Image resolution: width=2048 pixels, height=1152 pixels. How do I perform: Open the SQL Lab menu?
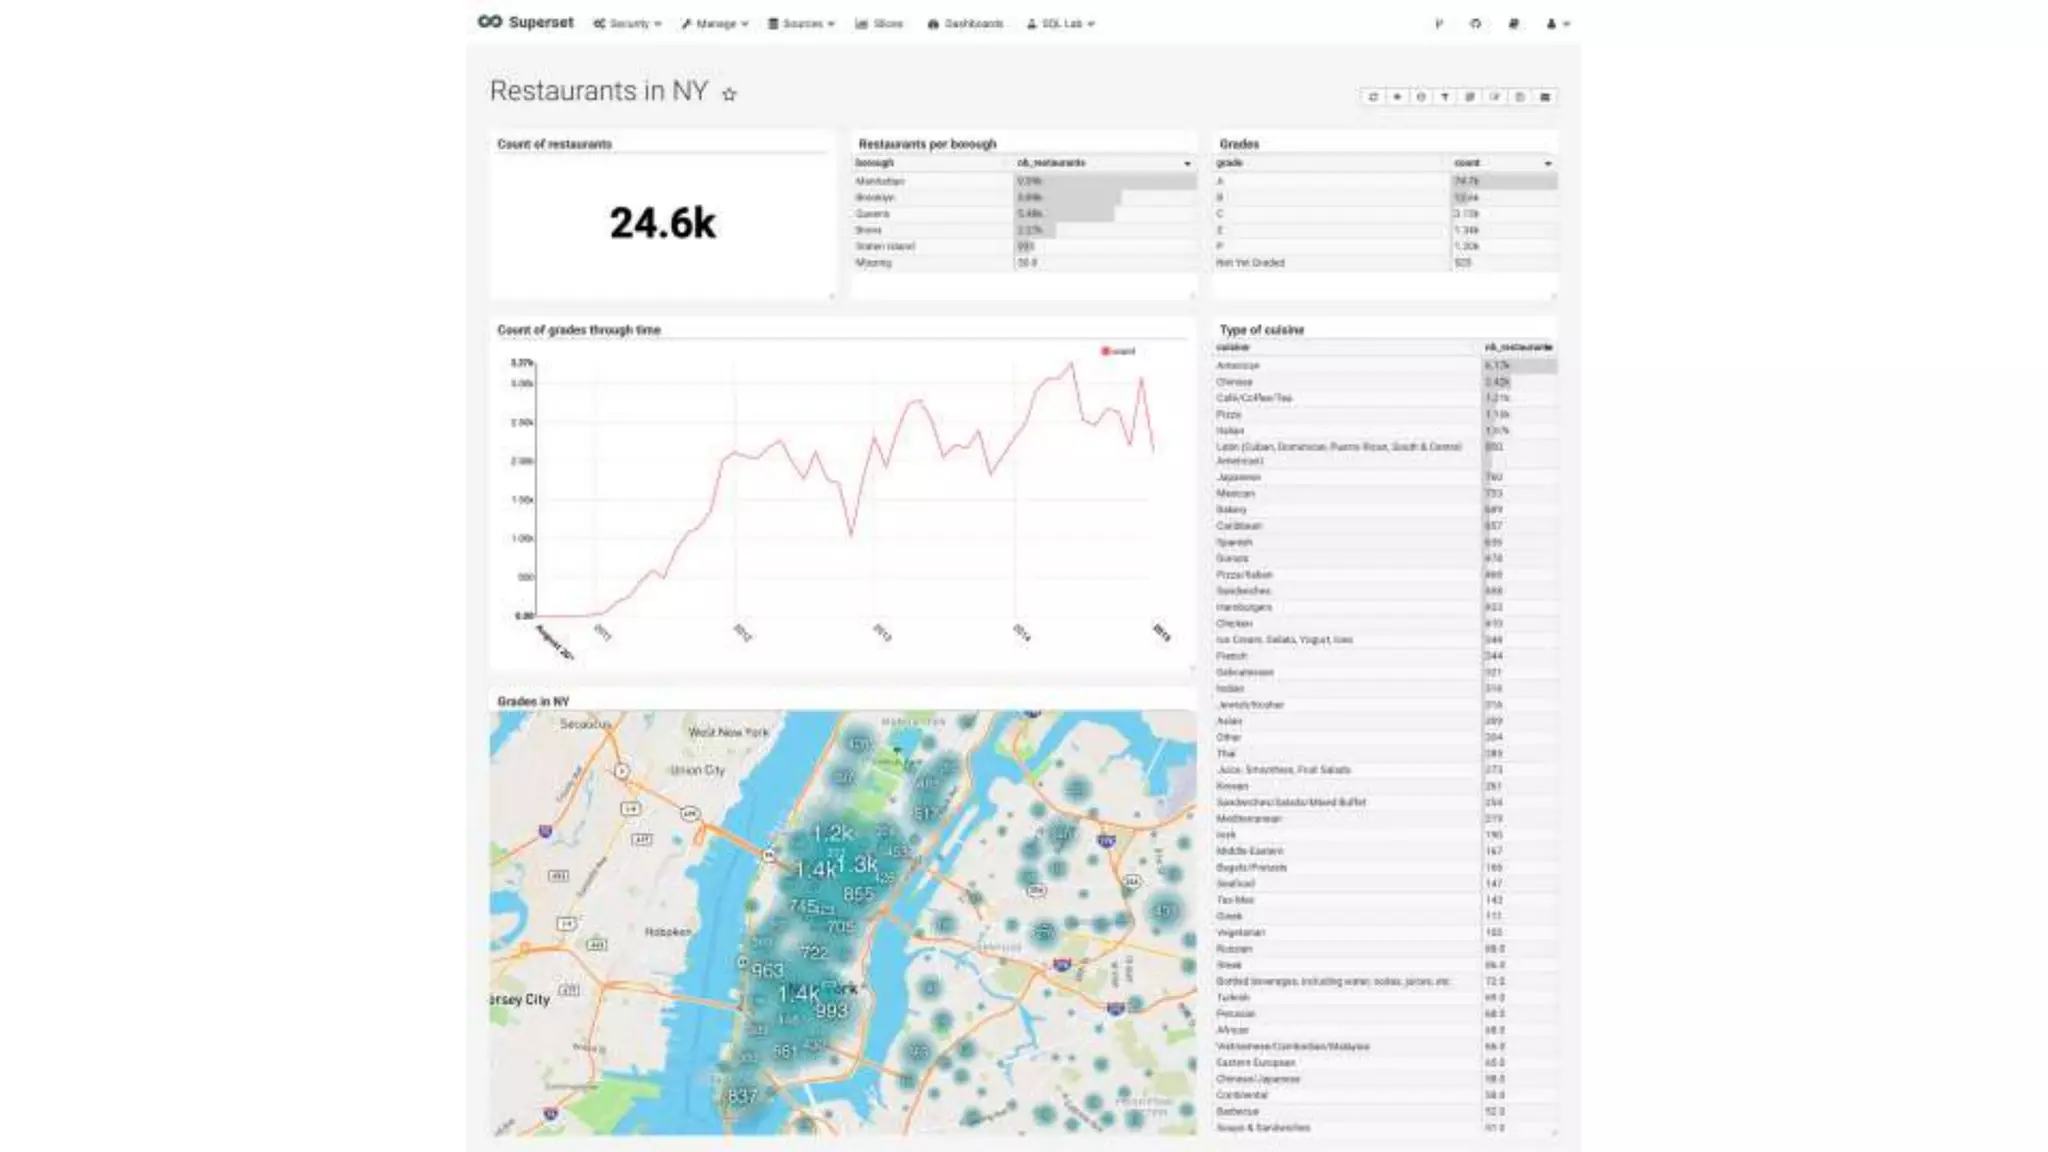tap(1061, 23)
